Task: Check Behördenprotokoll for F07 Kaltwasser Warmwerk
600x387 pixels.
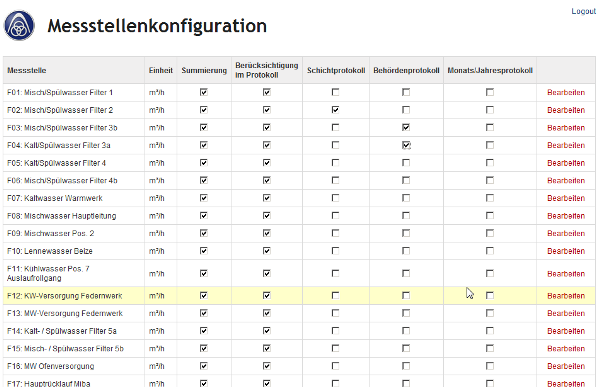Action: click(406, 198)
